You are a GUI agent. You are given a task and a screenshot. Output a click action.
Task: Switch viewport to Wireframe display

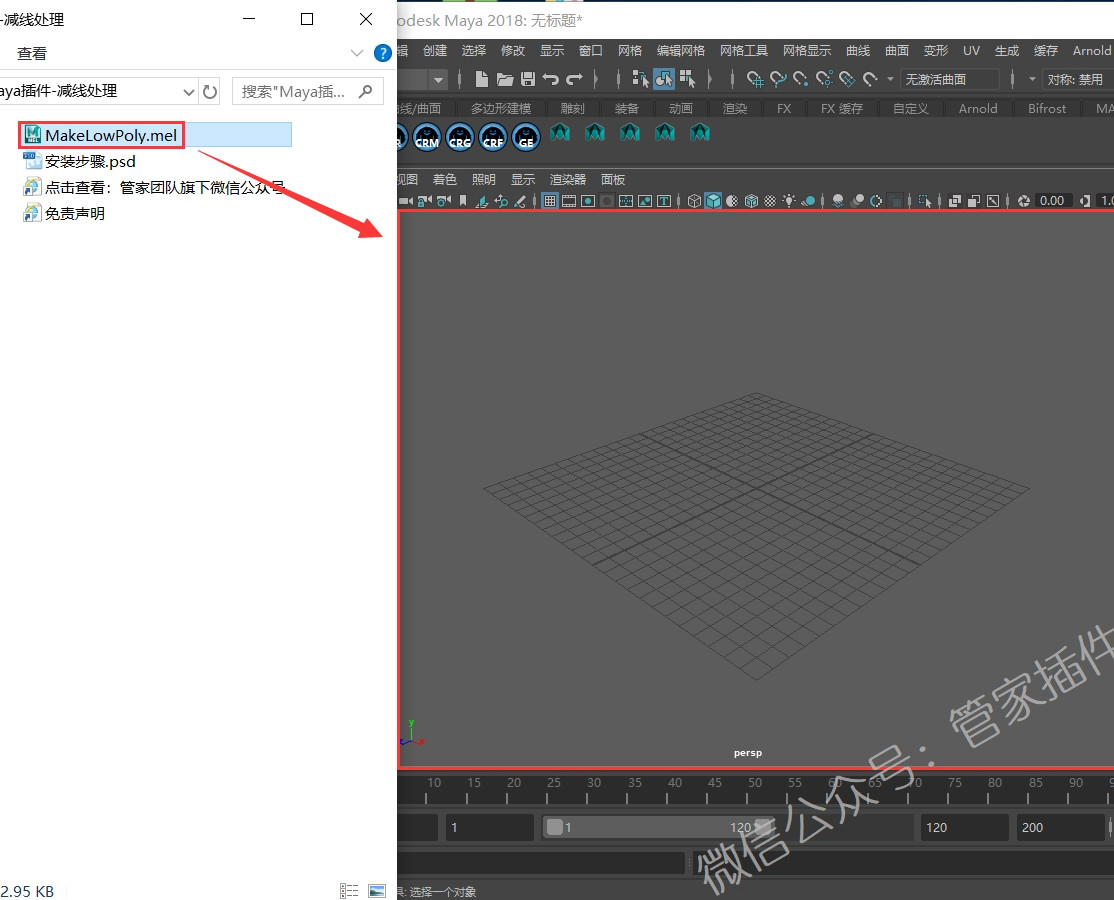[694, 201]
